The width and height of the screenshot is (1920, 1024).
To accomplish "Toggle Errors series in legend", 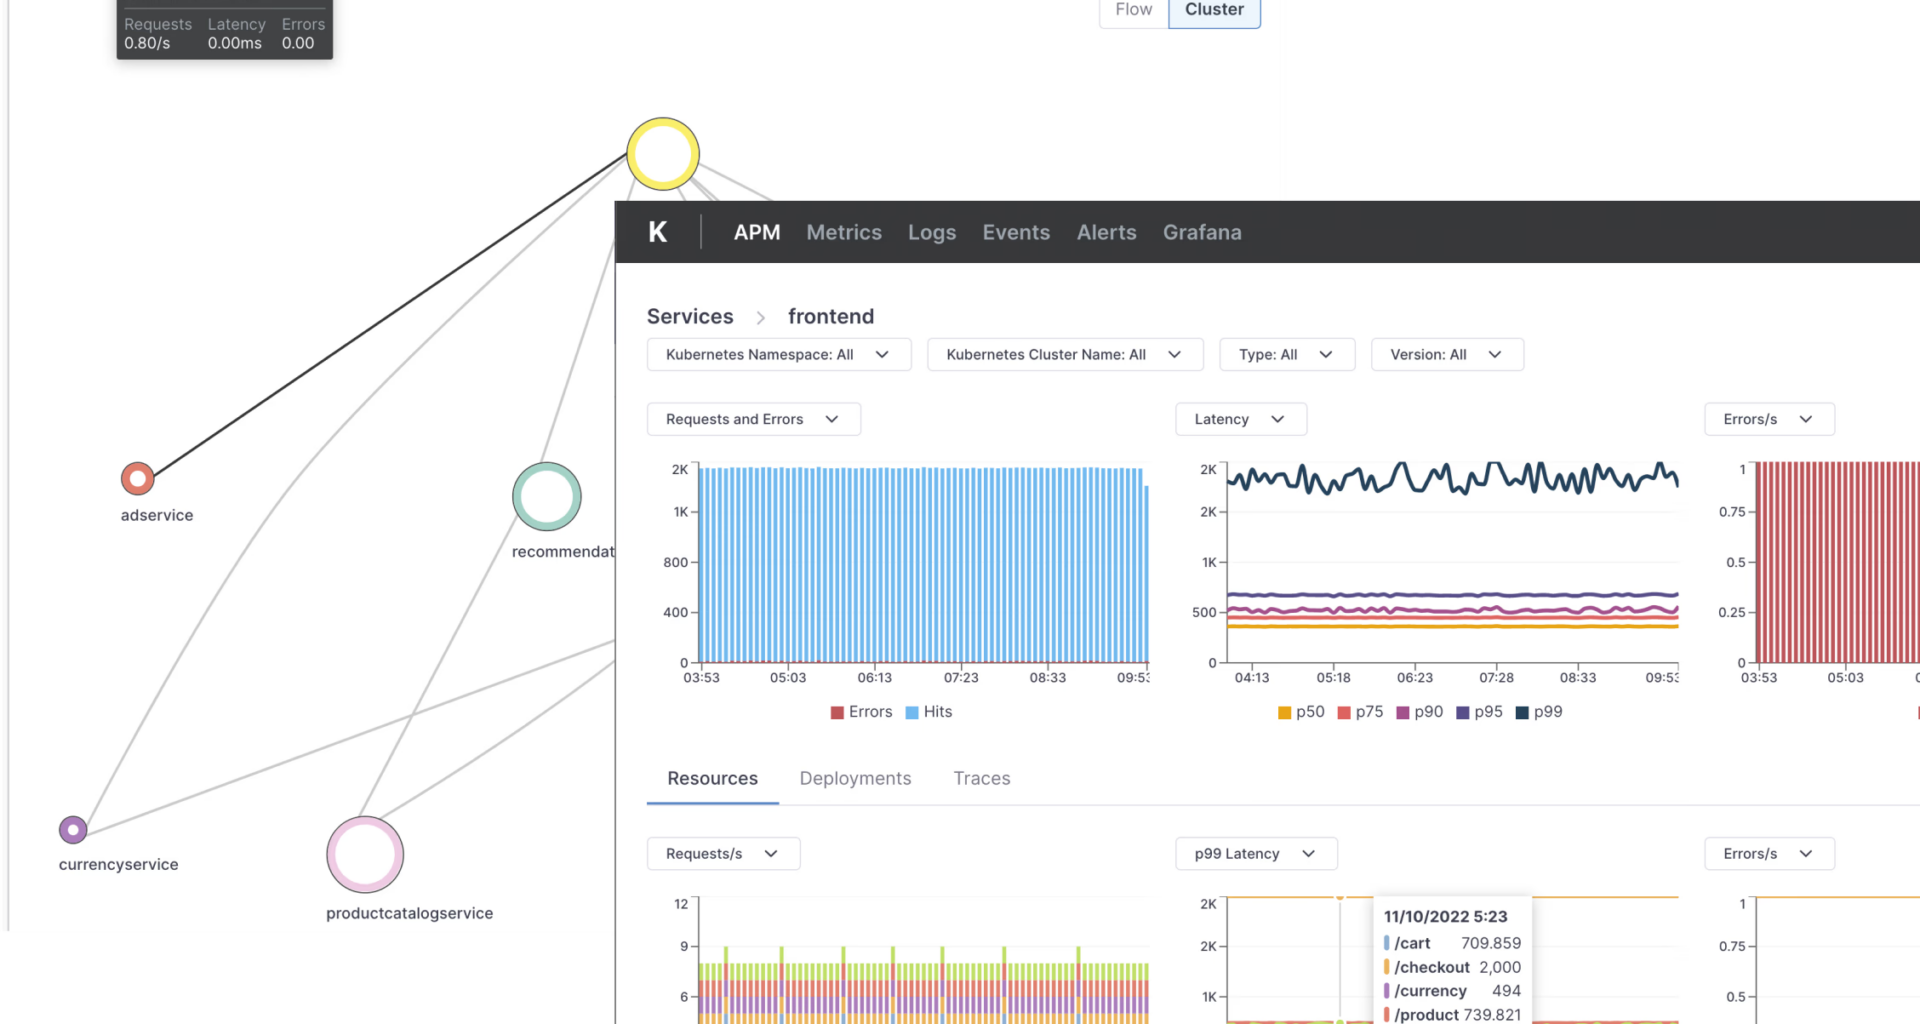I will [861, 712].
